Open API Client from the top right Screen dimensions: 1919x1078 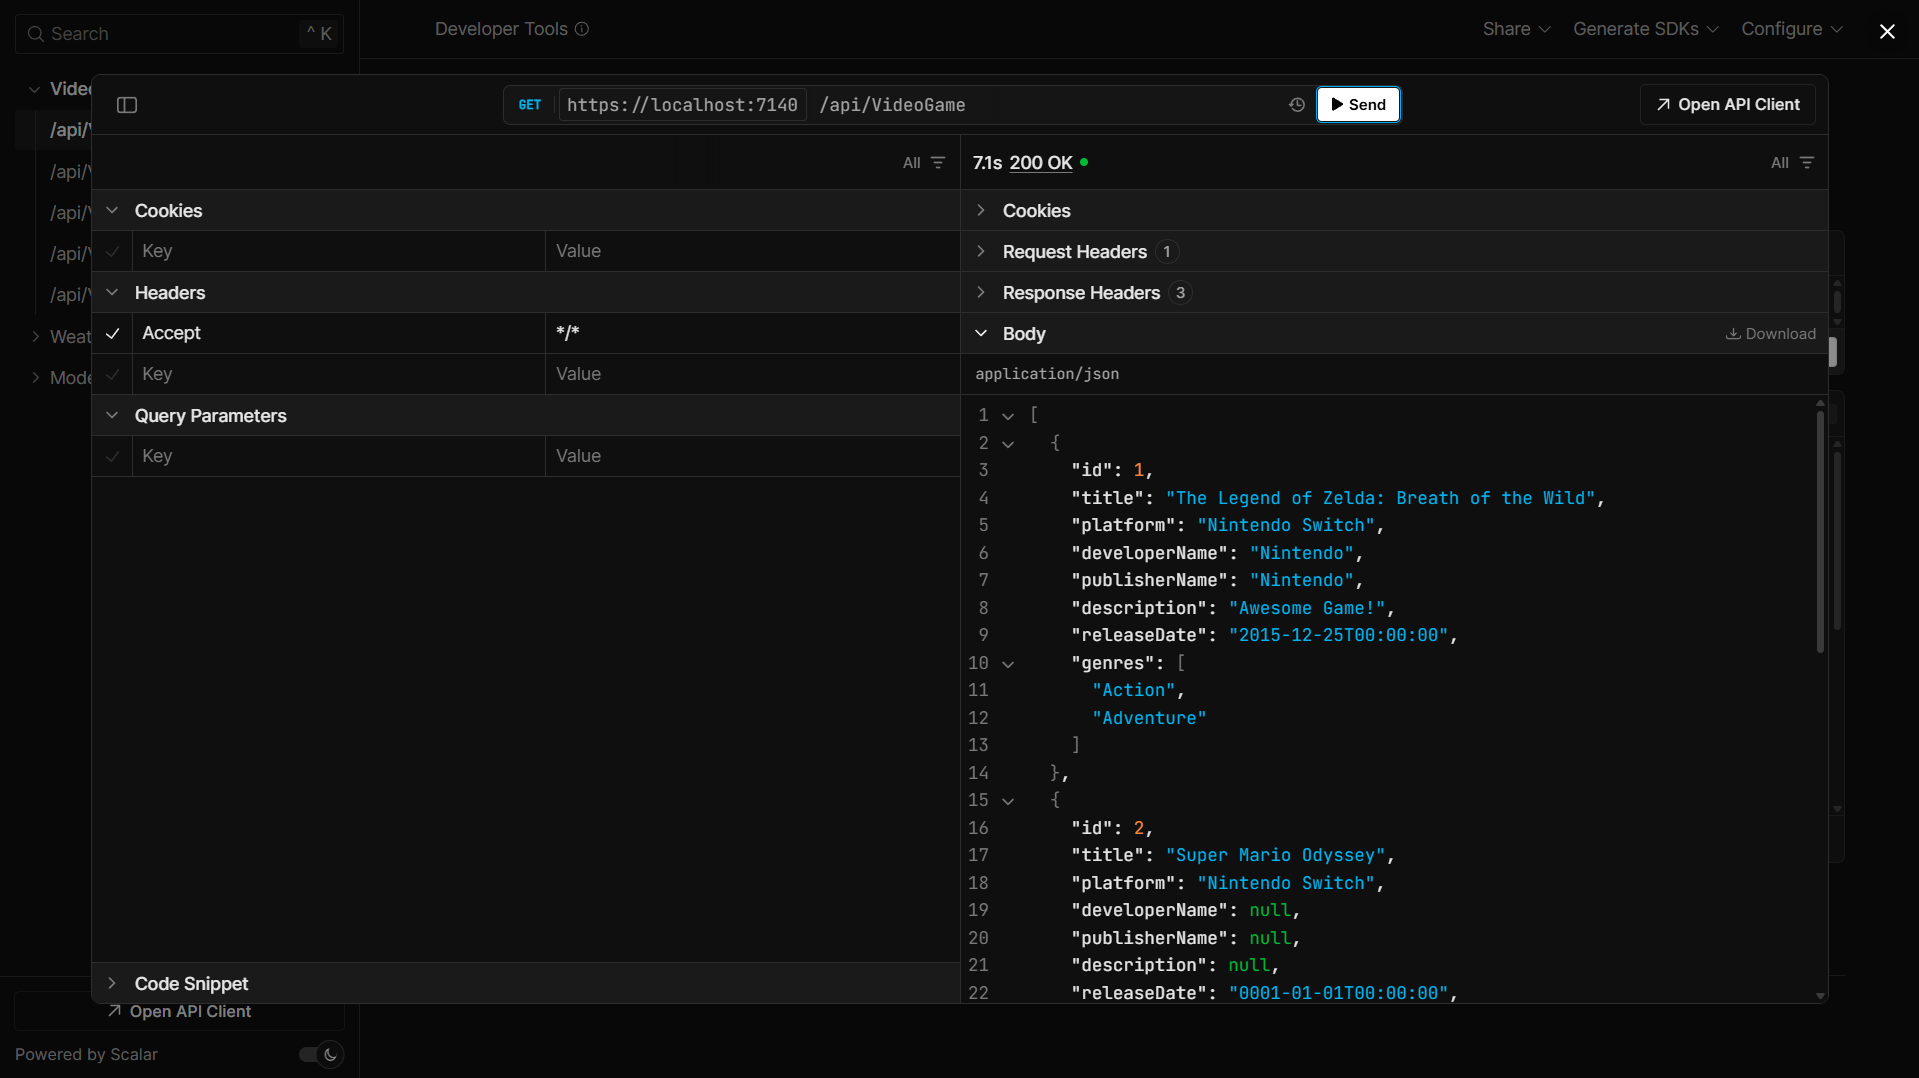click(x=1726, y=104)
